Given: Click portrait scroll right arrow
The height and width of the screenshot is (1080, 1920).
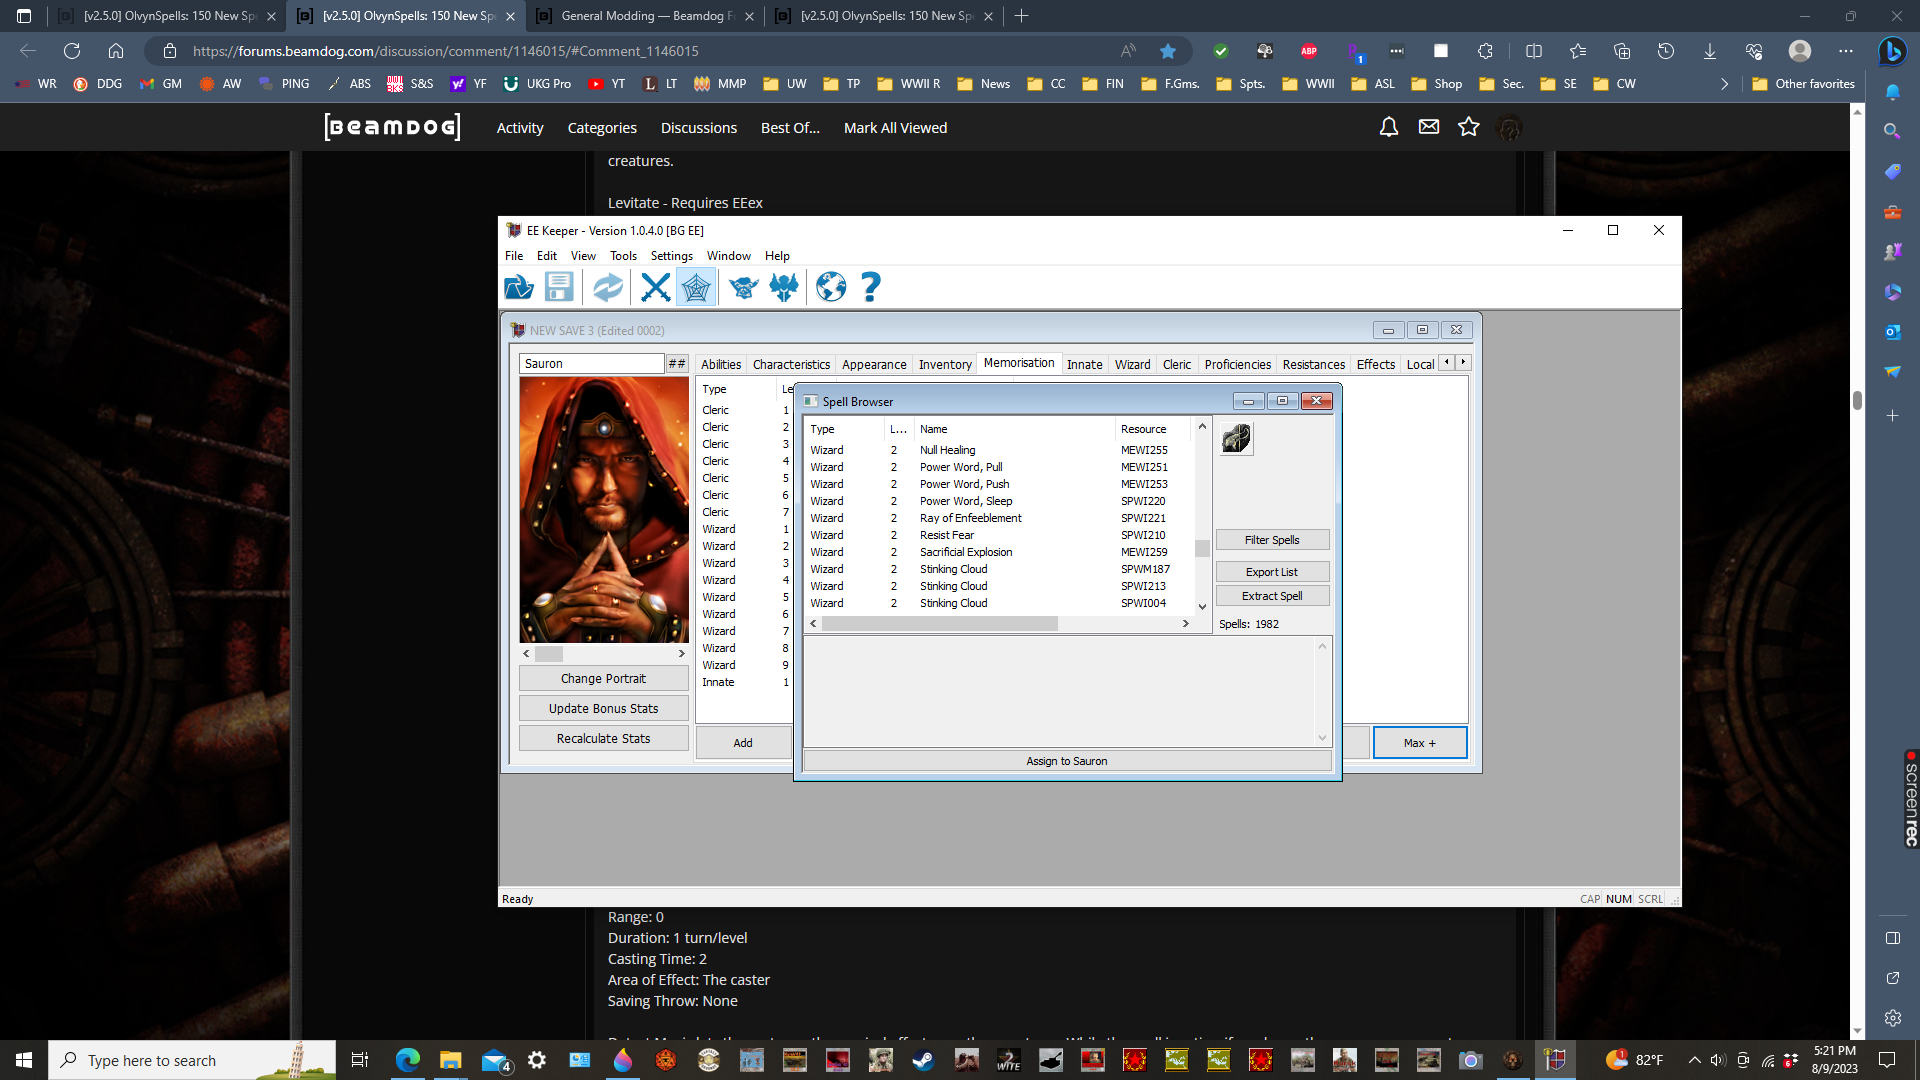Looking at the screenshot, I should coord(682,654).
